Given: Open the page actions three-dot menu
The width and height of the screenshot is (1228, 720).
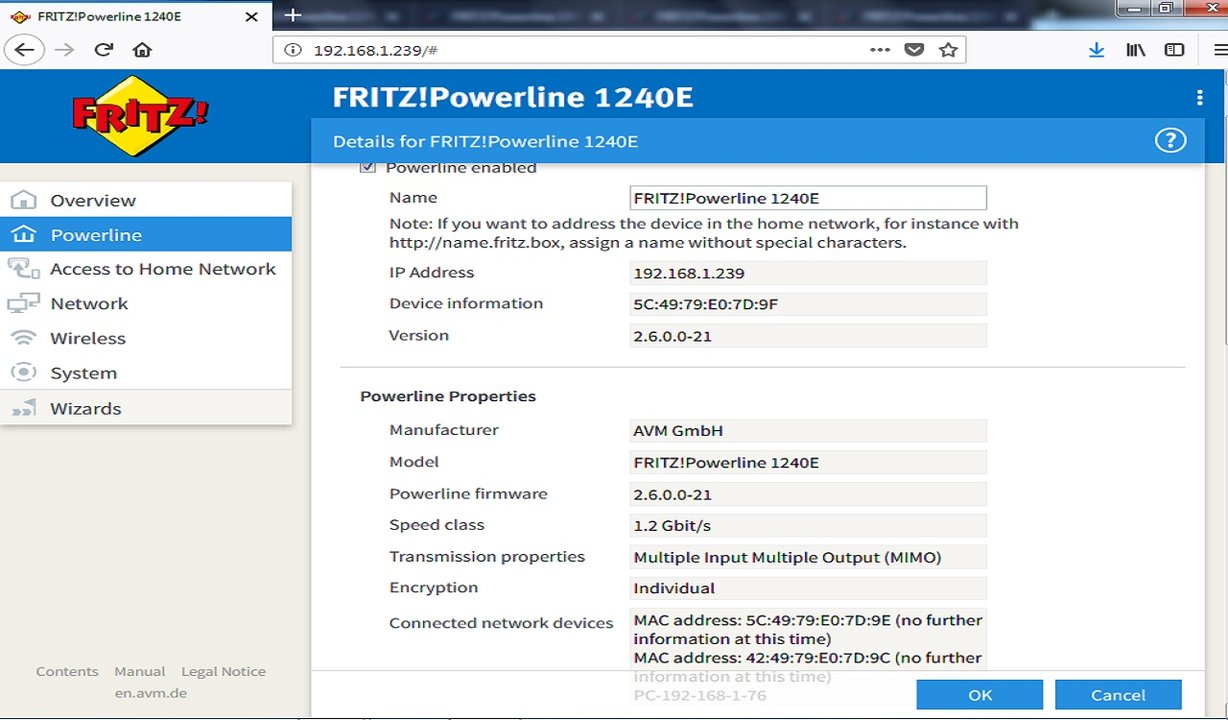Looking at the screenshot, I should click(x=880, y=50).
